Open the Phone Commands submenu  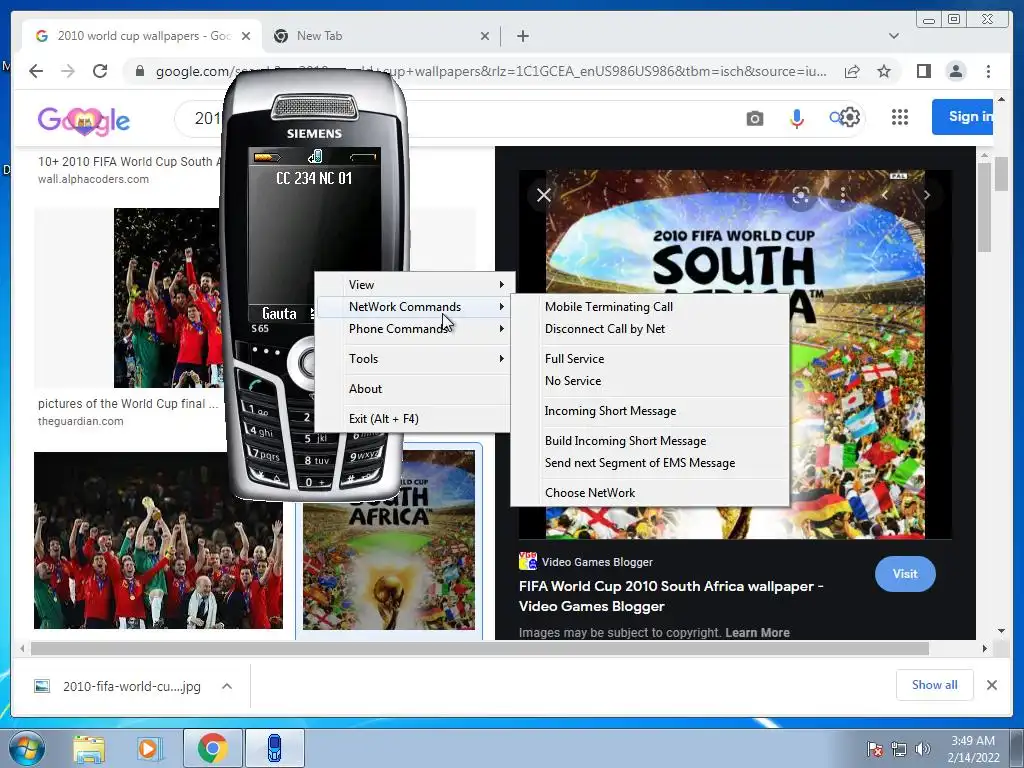(414, 328)
